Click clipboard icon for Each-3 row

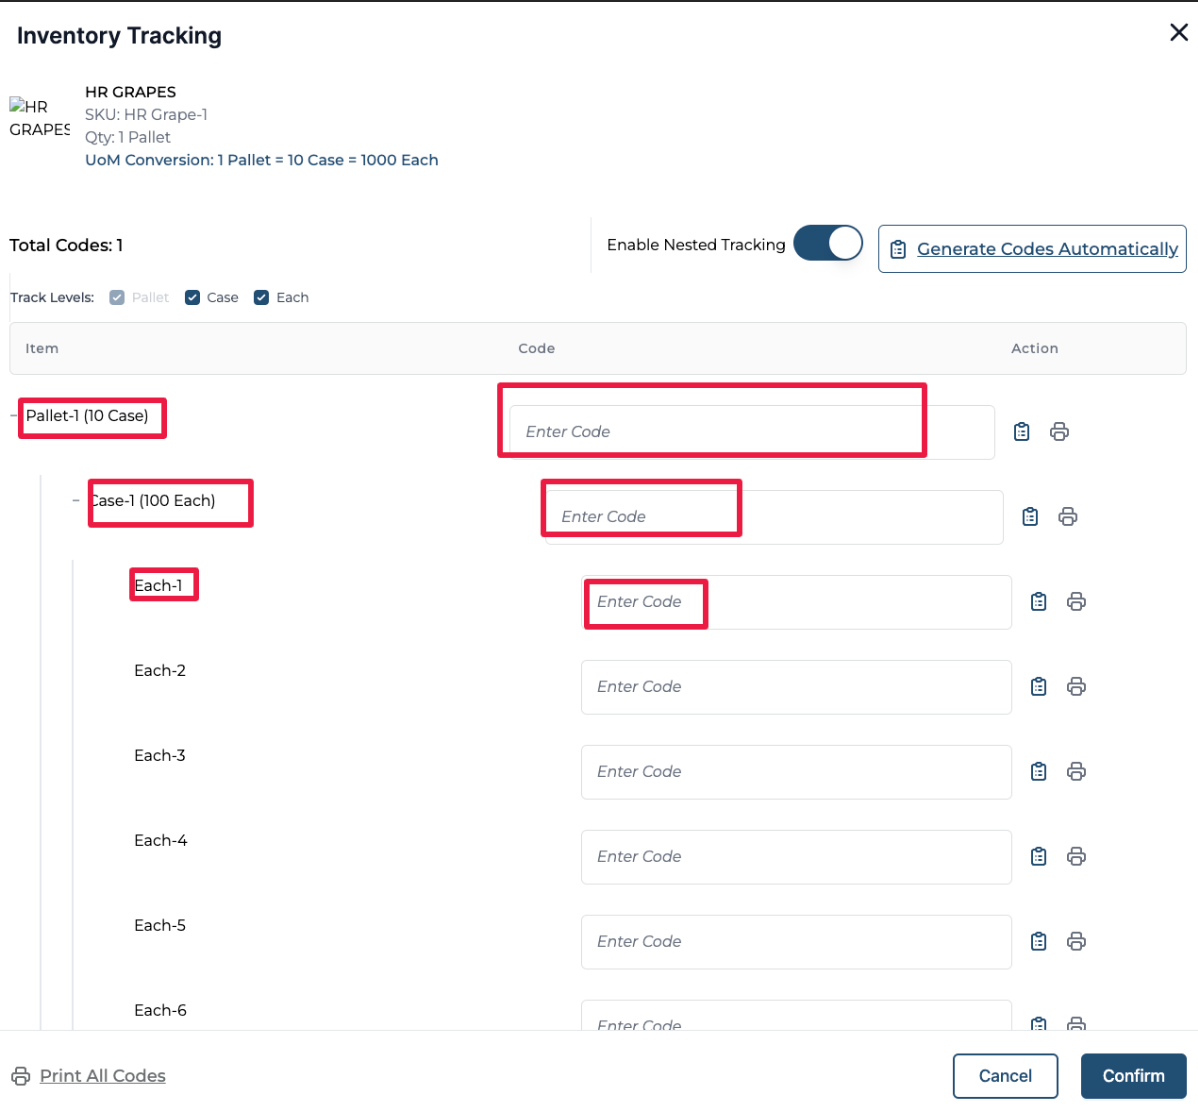click(x=1039, y=772)
